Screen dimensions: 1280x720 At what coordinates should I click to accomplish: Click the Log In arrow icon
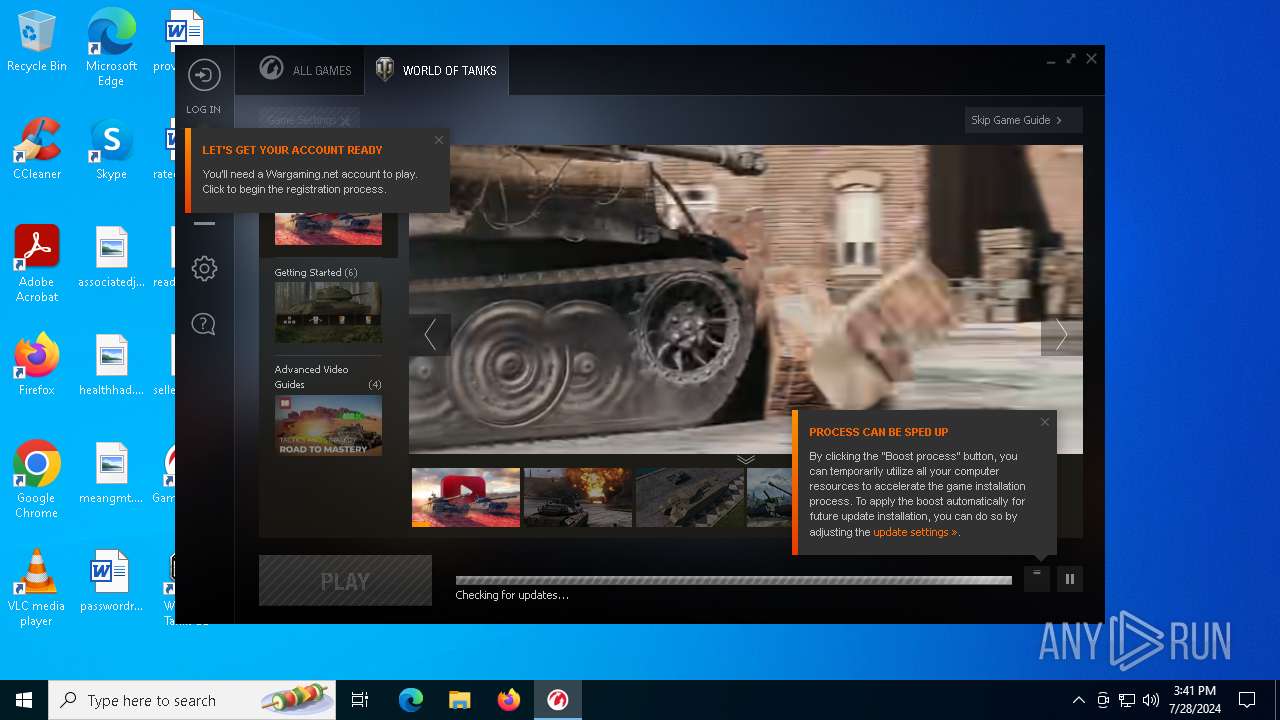[204, 75]
